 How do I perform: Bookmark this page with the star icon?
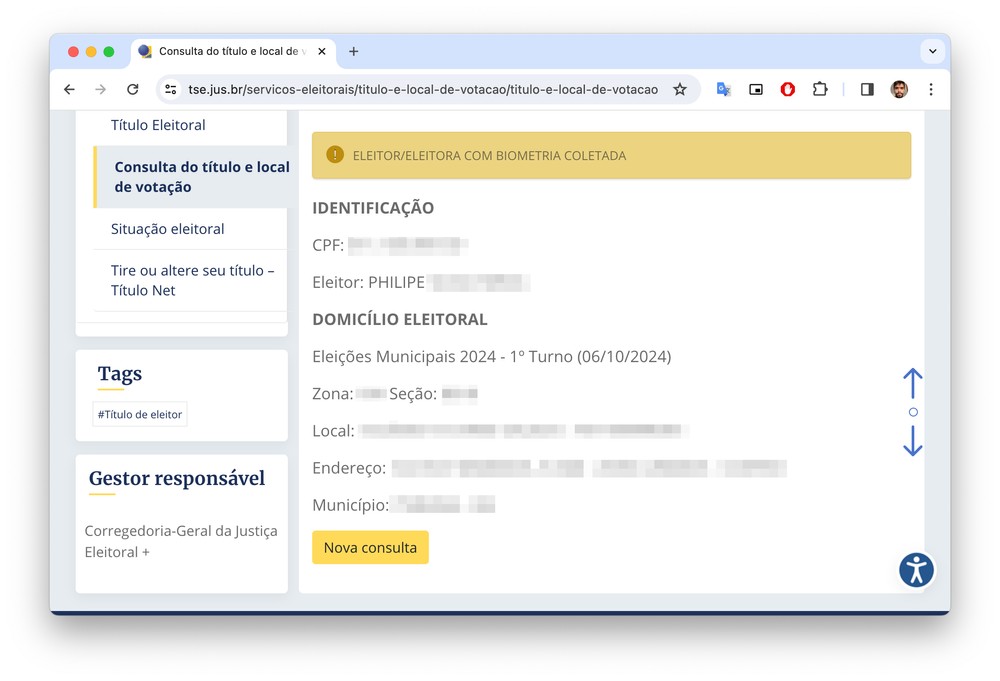point(680,90)
